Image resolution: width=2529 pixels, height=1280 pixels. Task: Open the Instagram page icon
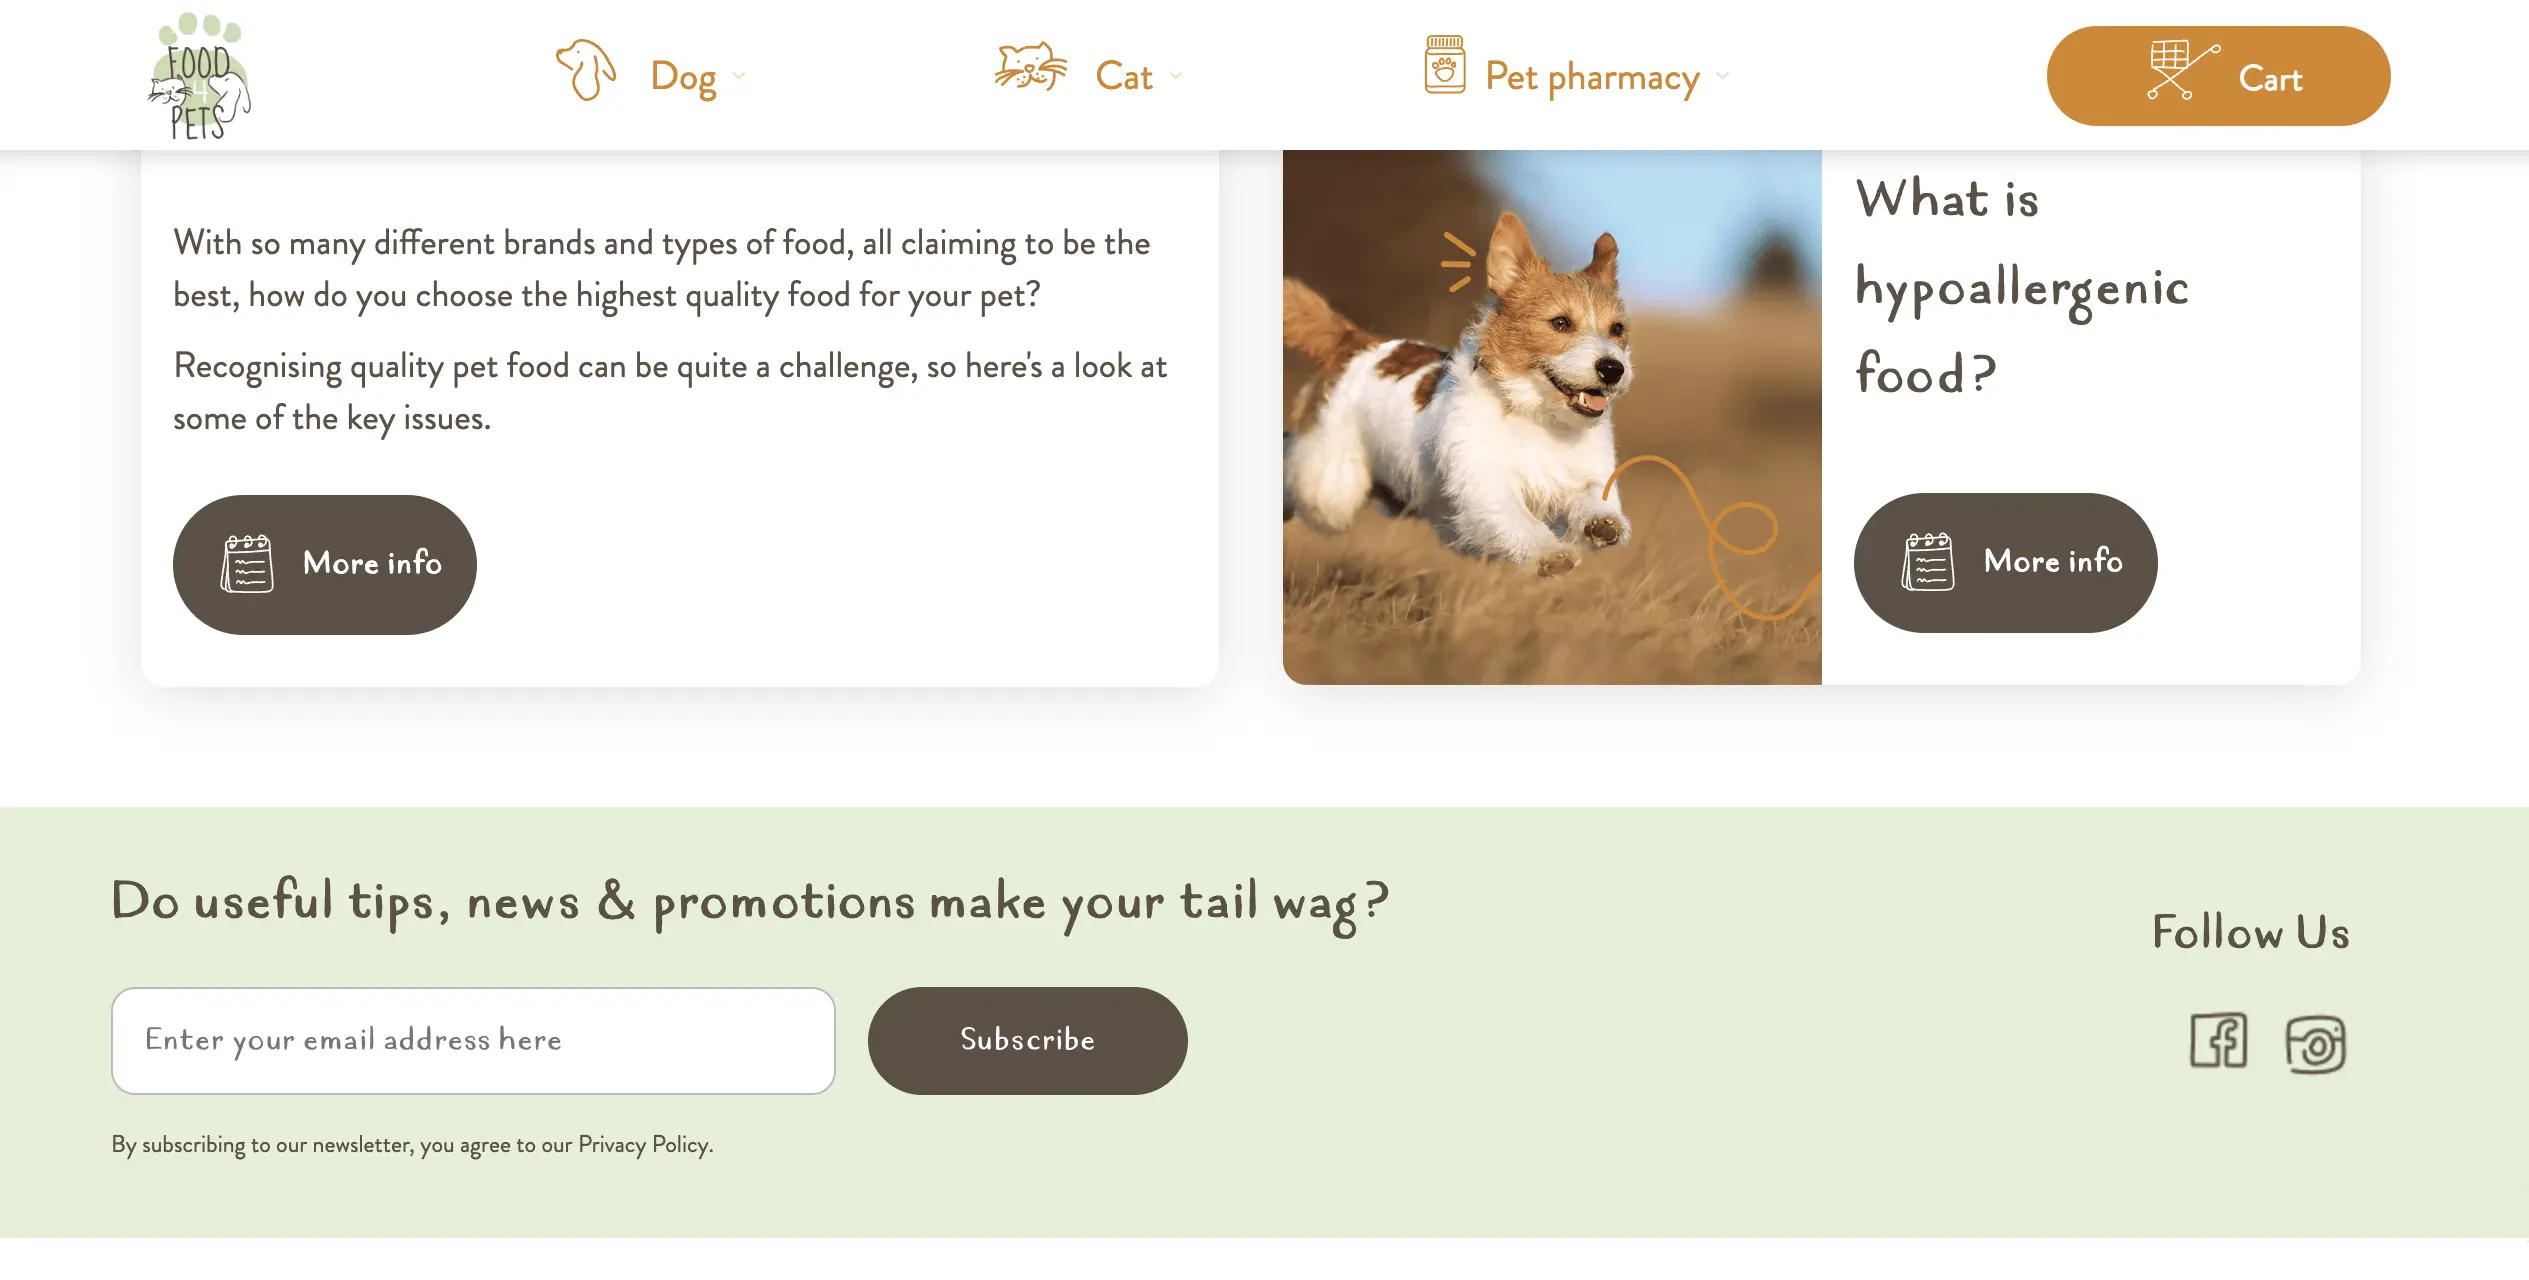pyautogui.click(x=2315, y=1045)
